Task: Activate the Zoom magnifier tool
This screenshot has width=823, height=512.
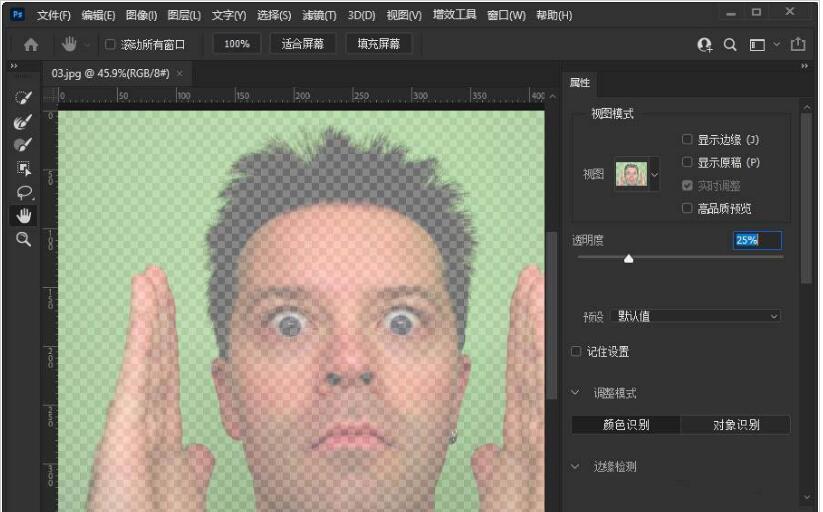Action: point(22,239)
